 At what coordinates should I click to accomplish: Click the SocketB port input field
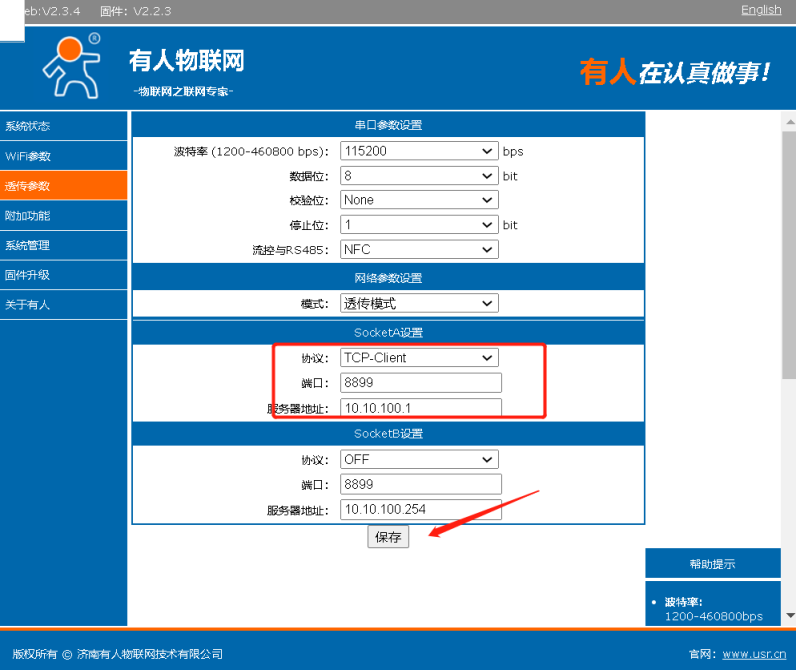(420, 484)
